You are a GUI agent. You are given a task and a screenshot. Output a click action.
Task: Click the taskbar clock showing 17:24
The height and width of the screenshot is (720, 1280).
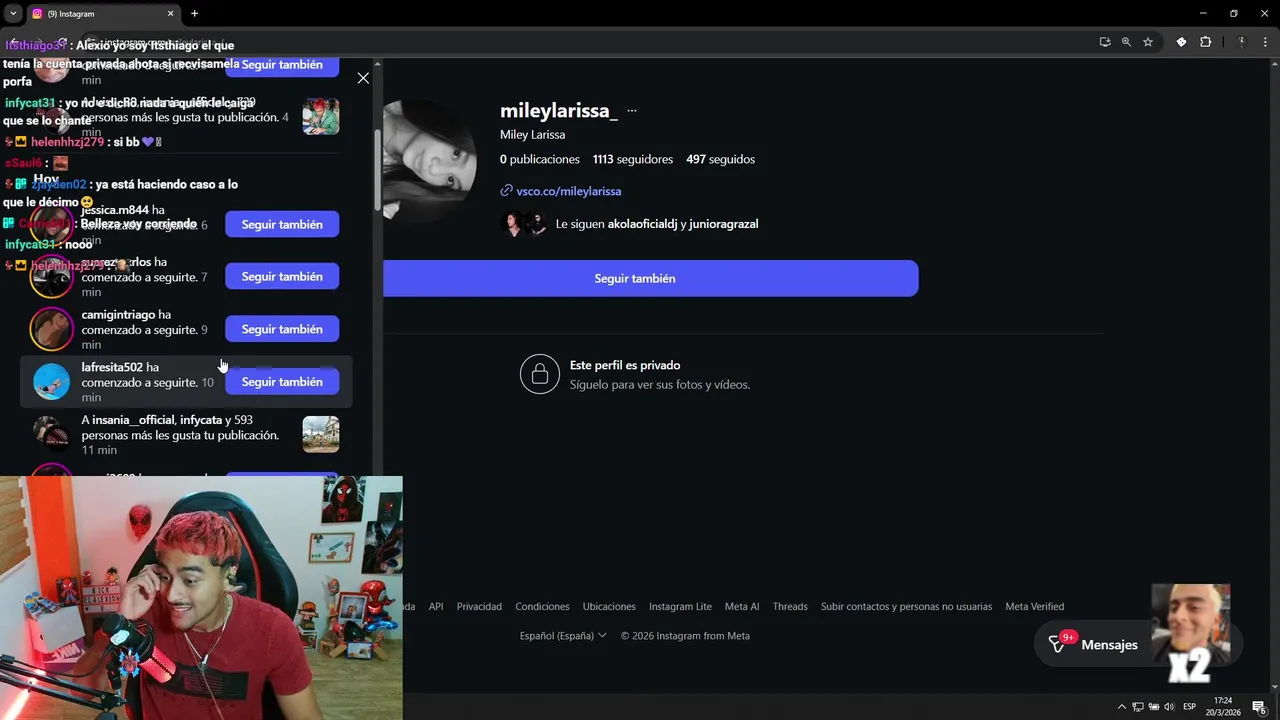pos(1224,706)
